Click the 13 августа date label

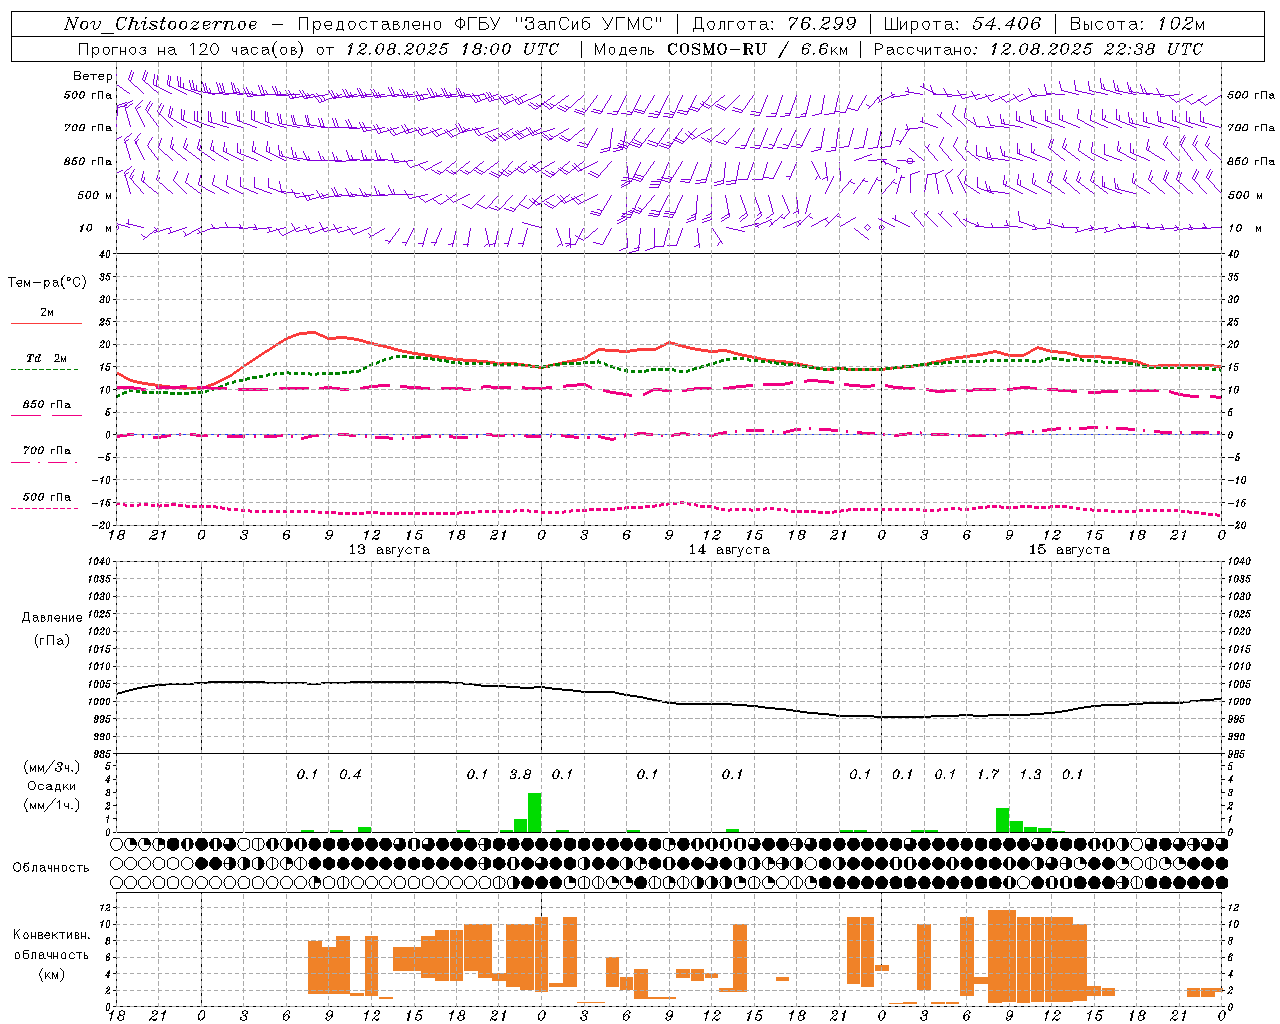389,550
